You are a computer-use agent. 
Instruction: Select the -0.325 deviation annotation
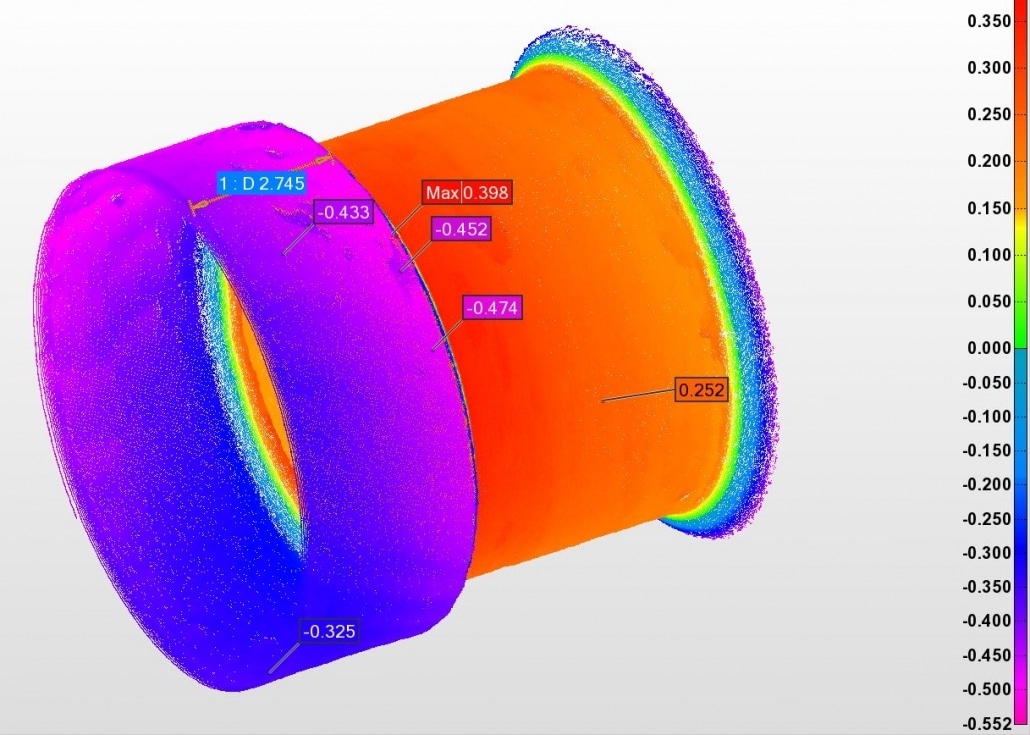click(329, 631)
